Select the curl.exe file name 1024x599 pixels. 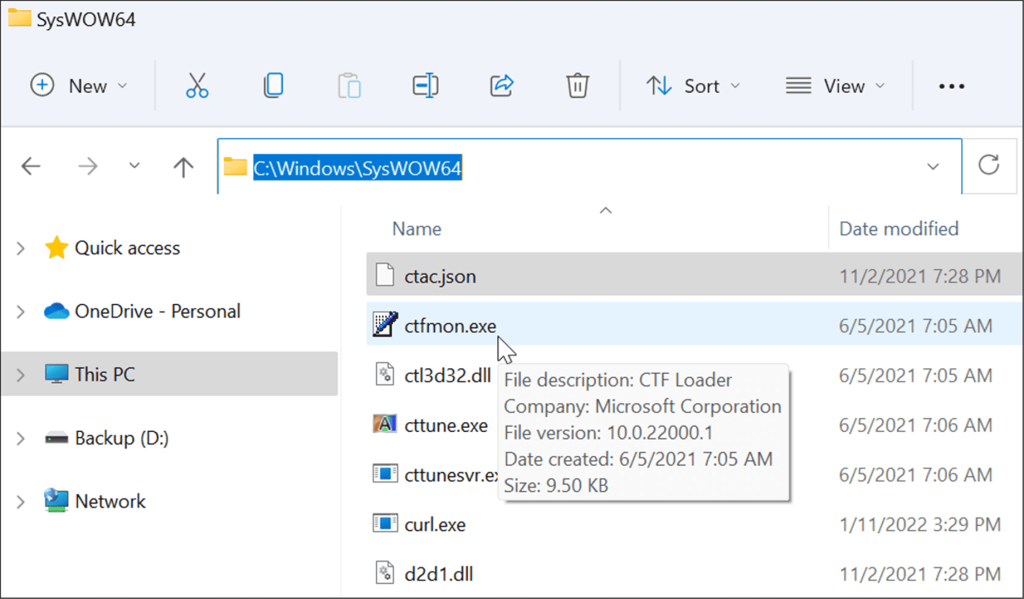coord(435,525)
